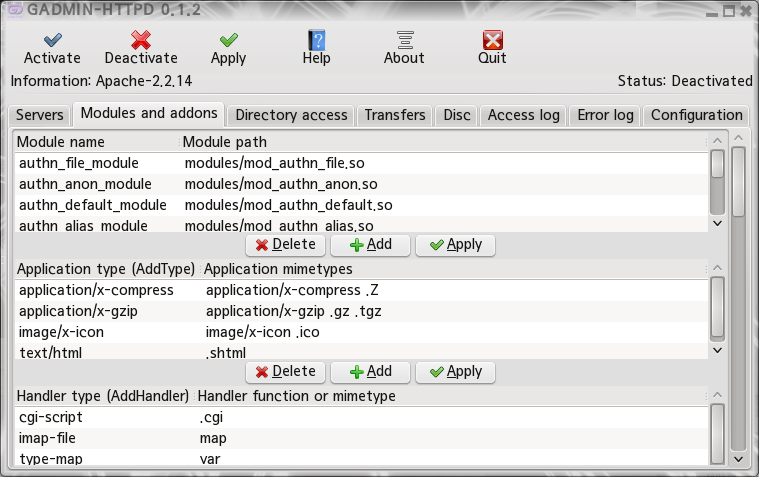
Task: Sort by Module name column header
Action: [97, 142]
